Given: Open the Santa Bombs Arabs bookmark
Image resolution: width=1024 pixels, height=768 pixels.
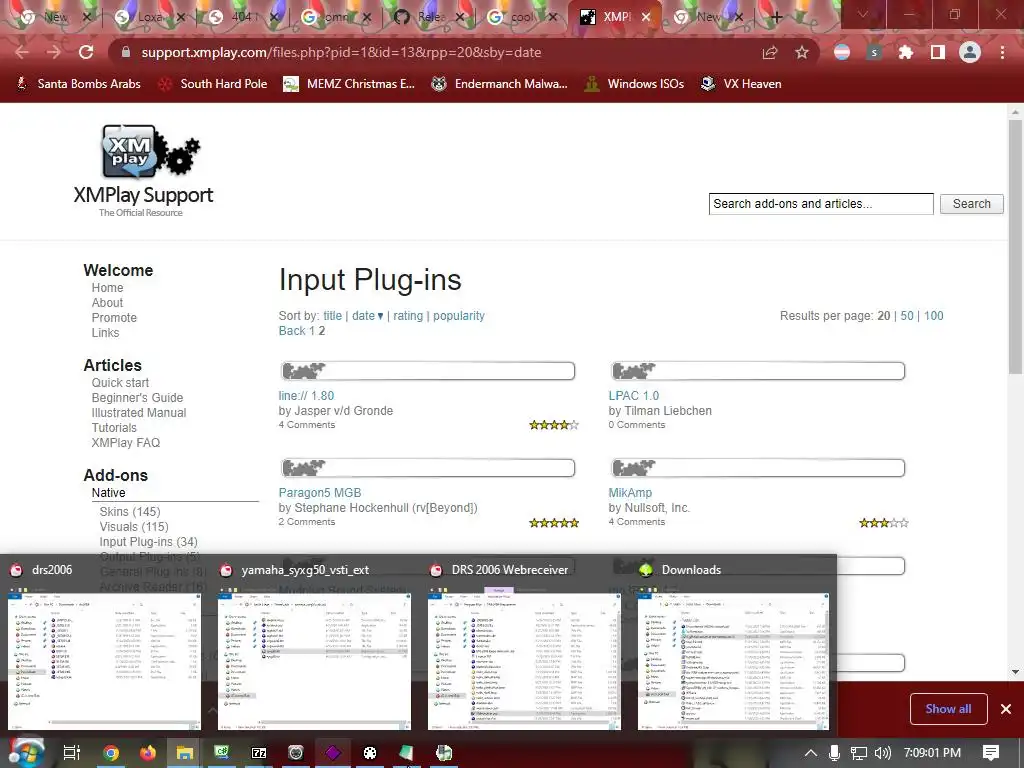Looking at the screenshot, I should pos(78,84).
